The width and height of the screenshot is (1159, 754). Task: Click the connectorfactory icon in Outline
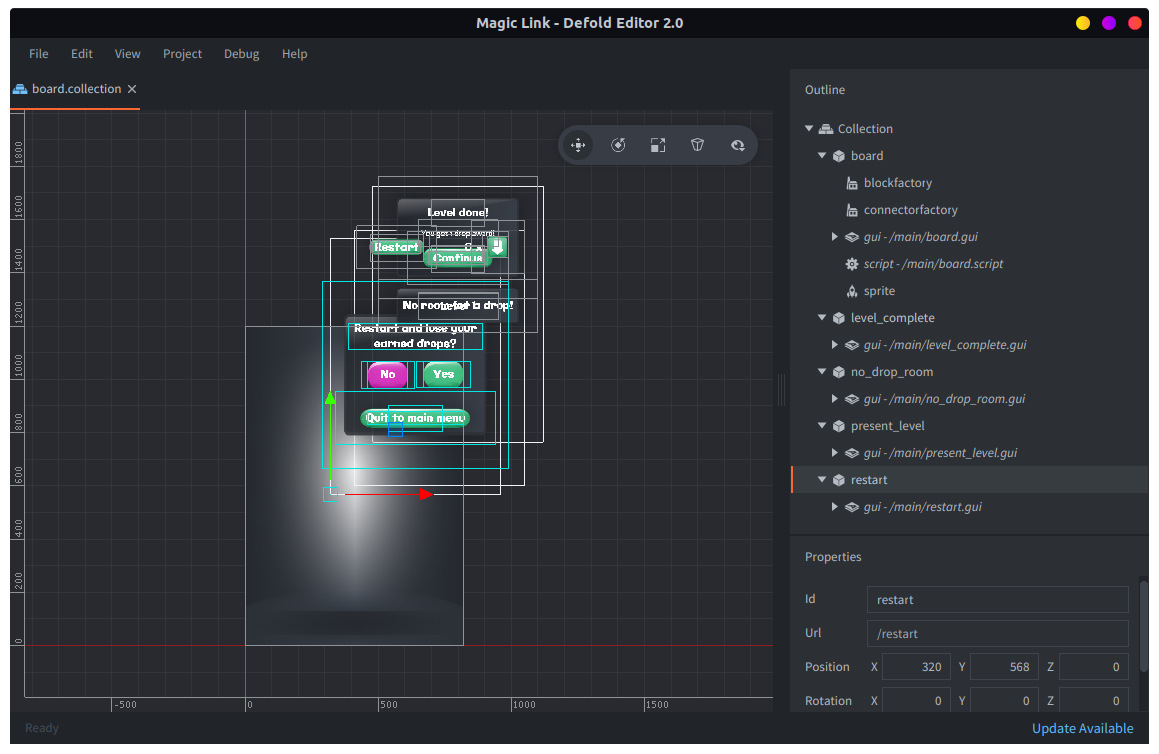pos(852,210)
